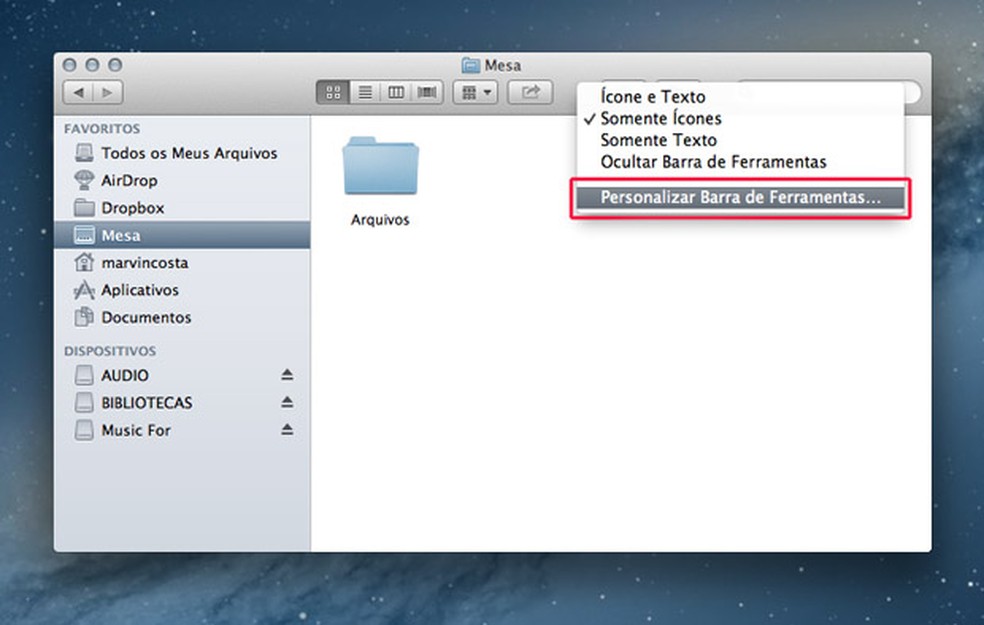Choose 'Somente Texto' menu option

pyautogui.click(x=741, y=140)
